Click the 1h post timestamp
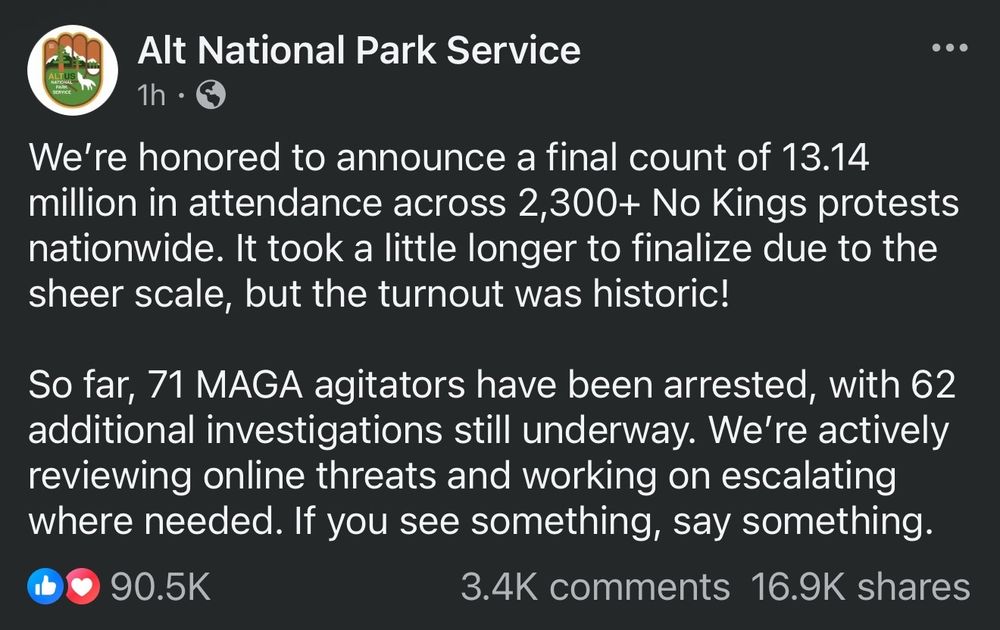 tap(152, 95)
